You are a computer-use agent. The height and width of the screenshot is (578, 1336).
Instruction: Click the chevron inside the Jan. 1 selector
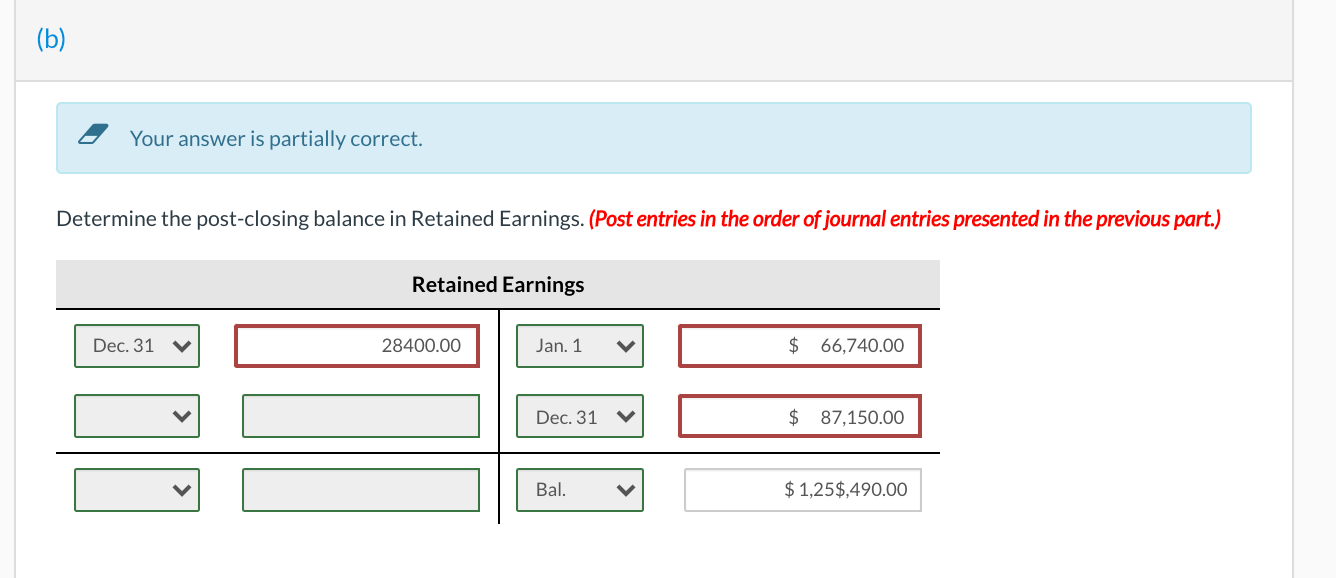[x=624, y=345]
